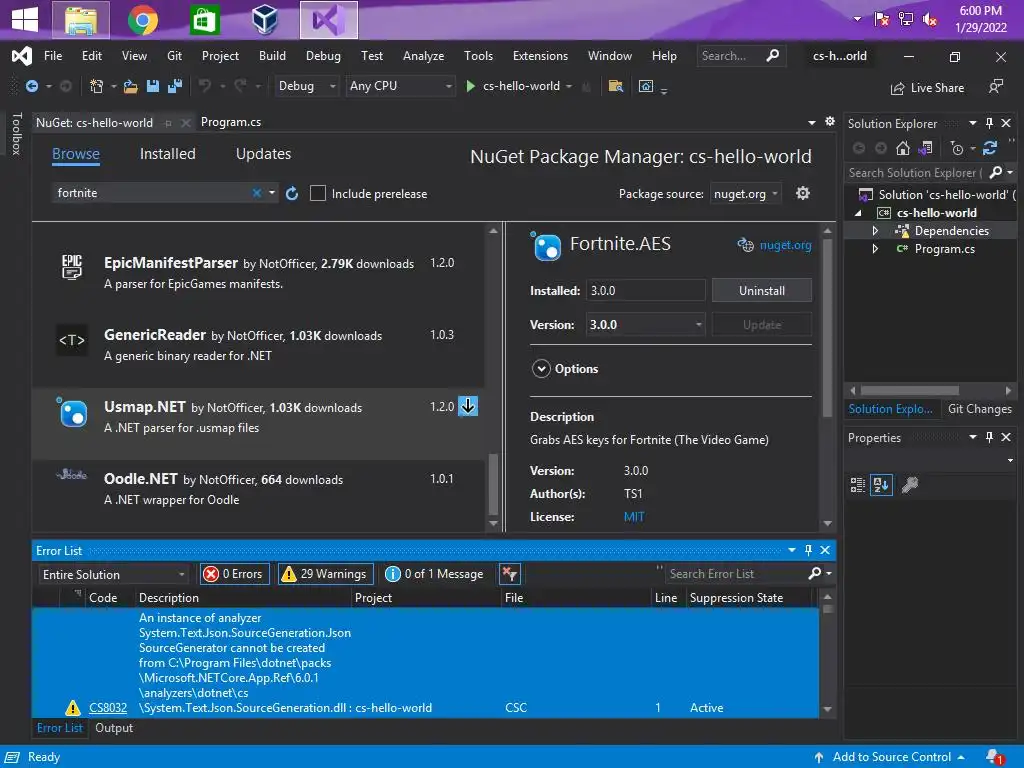Open NuGet package source settings gear

(803, 193)
